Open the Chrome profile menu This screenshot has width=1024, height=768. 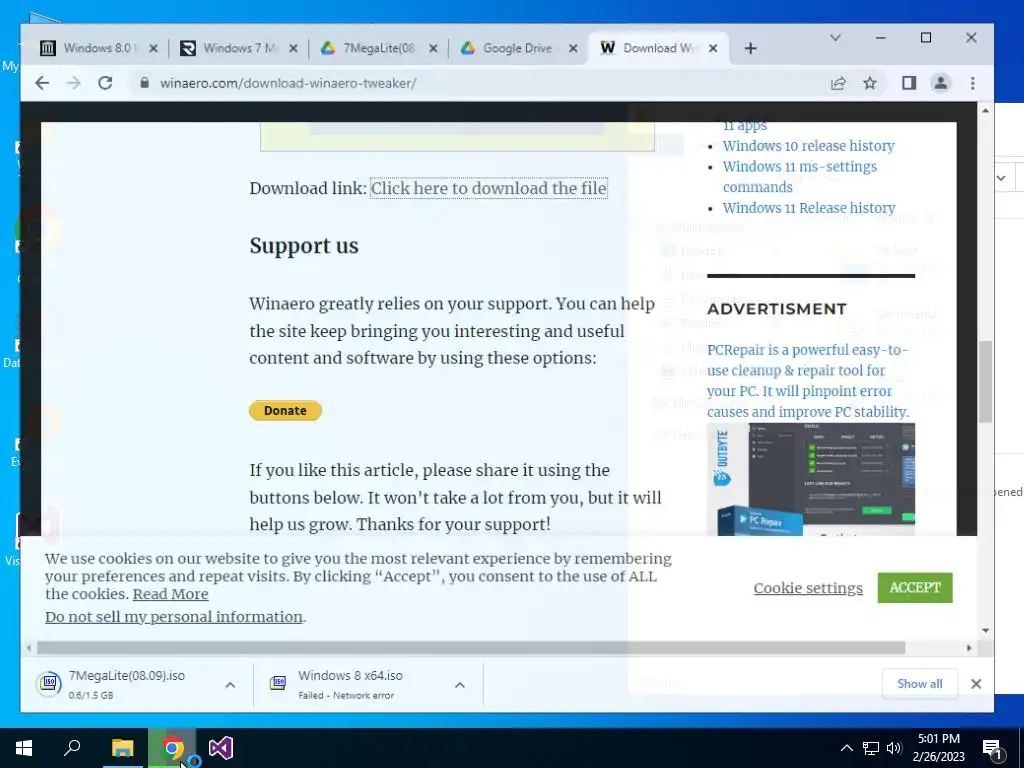coord(940,83)
